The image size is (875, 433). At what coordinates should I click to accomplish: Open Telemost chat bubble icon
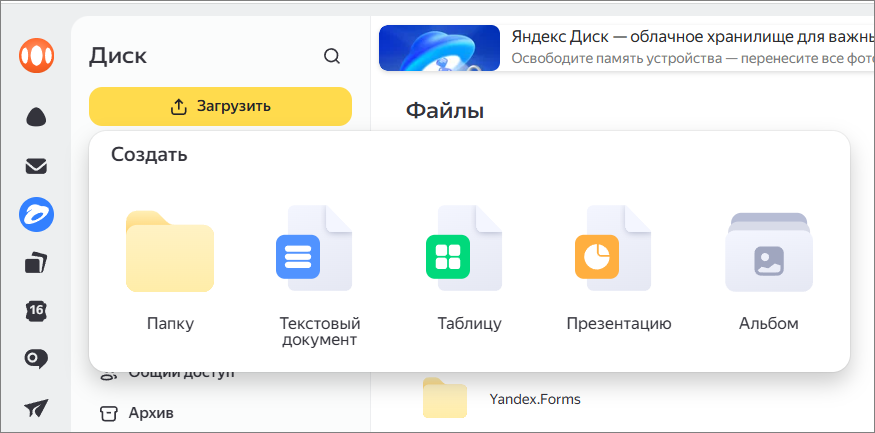[36, 359]
